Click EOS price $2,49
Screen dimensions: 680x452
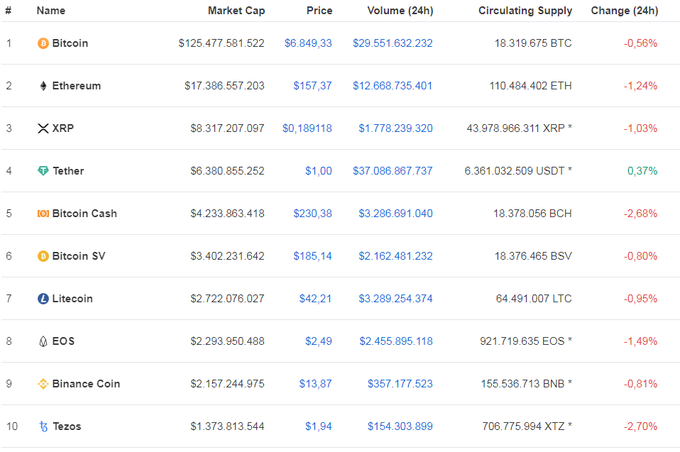318,341
